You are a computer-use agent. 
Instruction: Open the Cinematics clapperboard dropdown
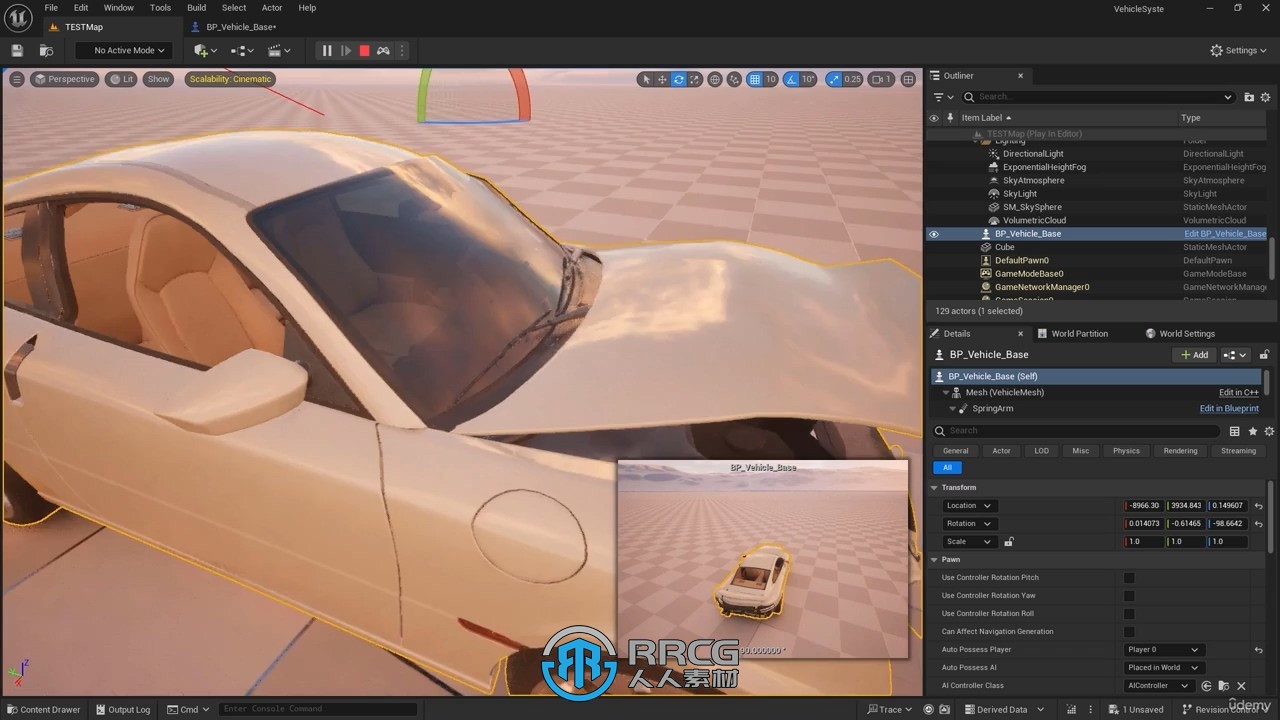[x=279, y=50]
